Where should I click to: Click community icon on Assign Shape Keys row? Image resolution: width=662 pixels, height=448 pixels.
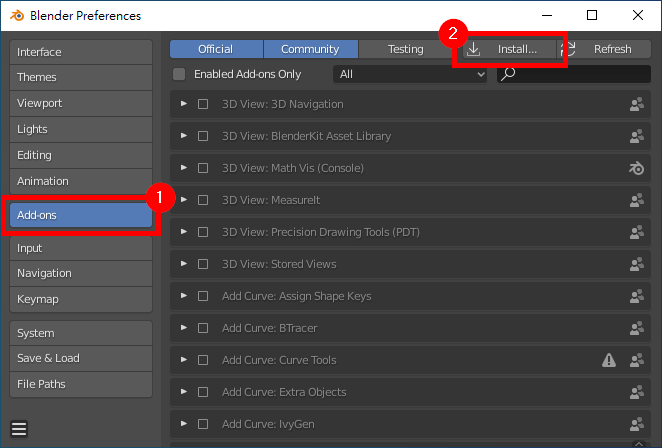coord(637,296)
